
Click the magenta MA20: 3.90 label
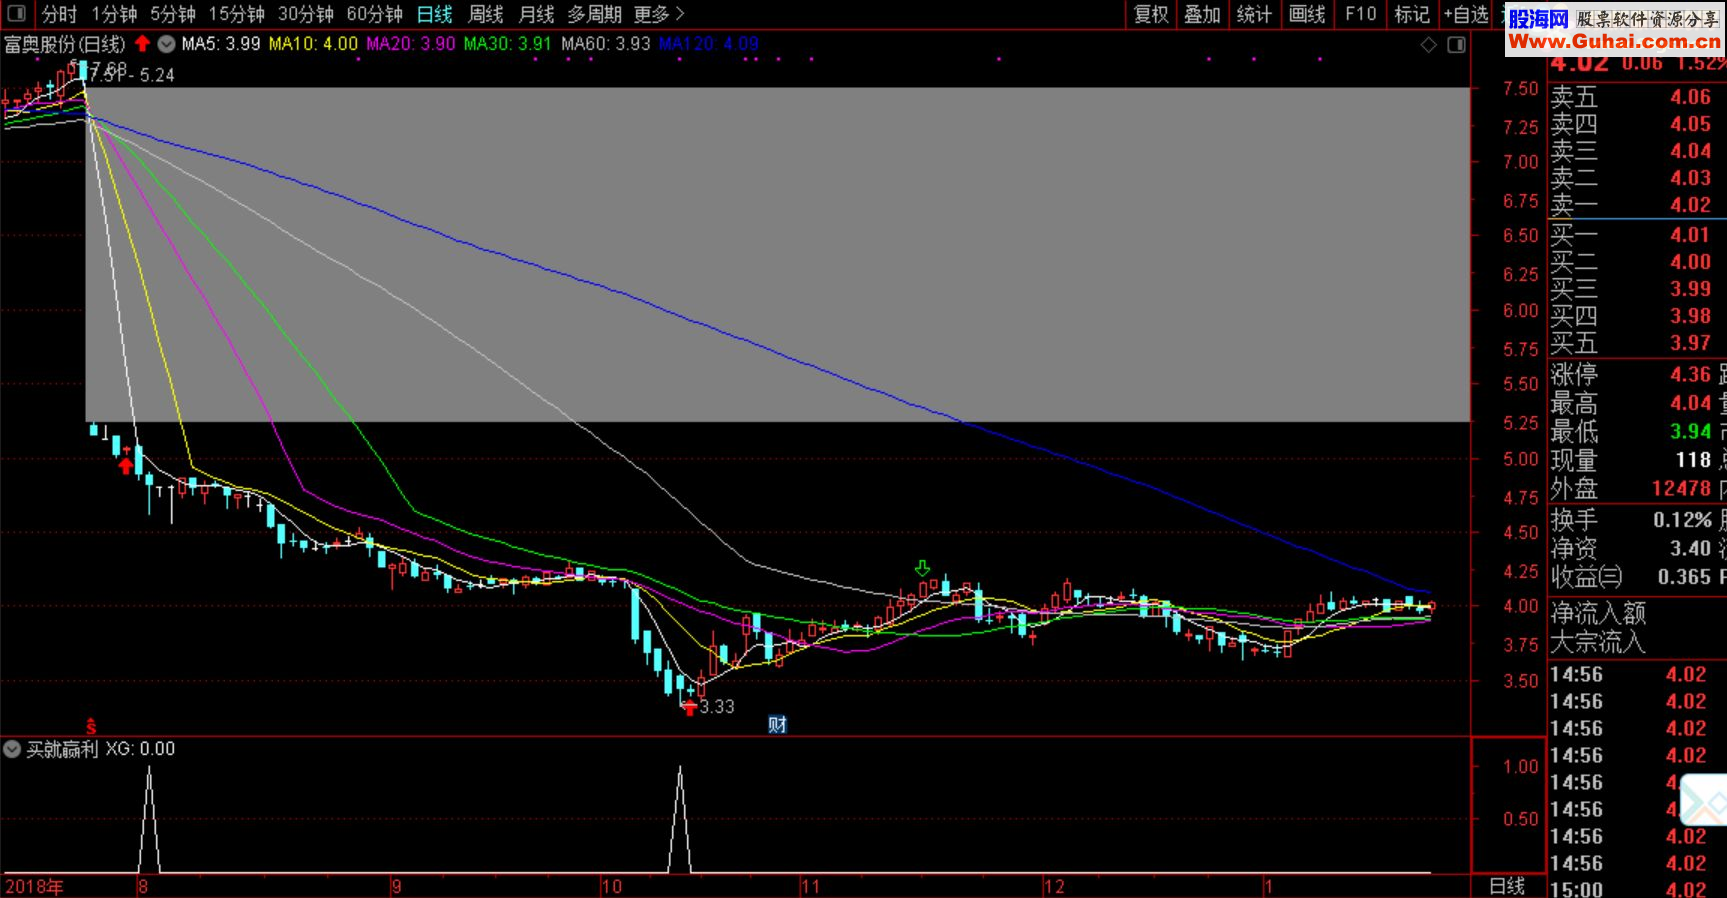point(410,44)
